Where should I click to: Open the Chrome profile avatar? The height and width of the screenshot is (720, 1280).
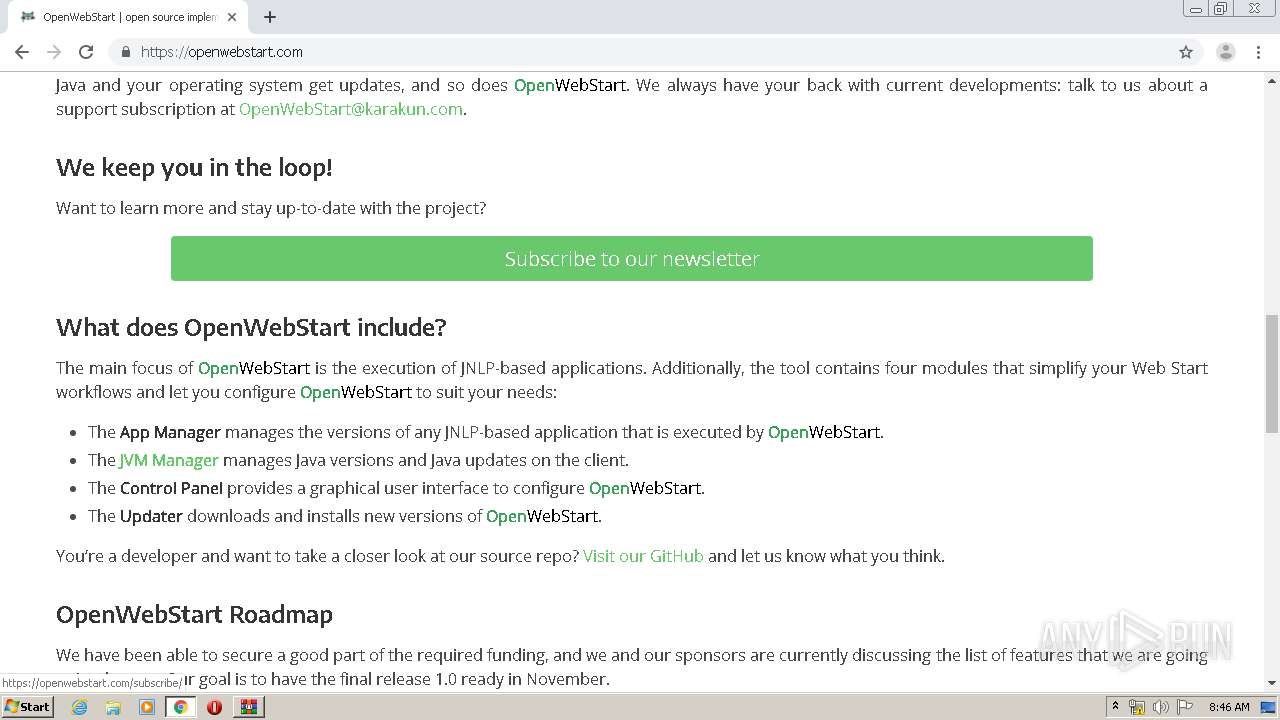(1225, 52)
